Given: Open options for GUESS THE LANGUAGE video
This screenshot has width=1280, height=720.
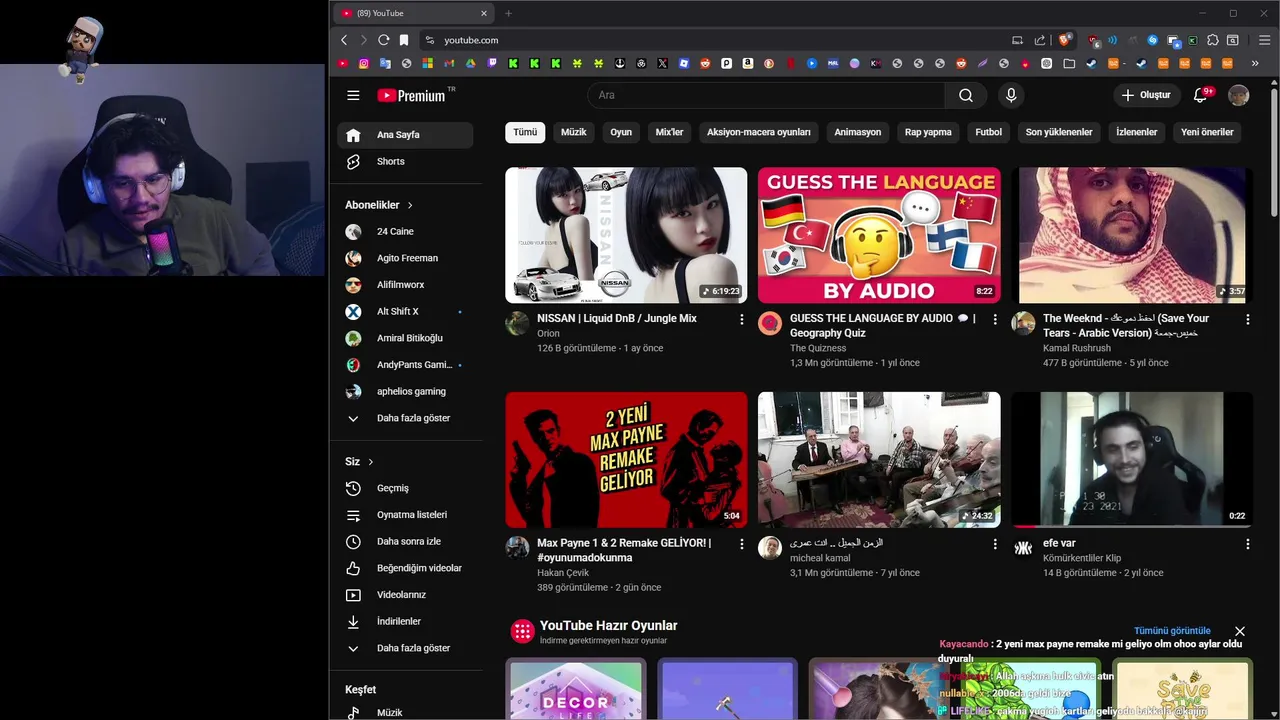Looking at the screenshot, I should pos(995,319).
